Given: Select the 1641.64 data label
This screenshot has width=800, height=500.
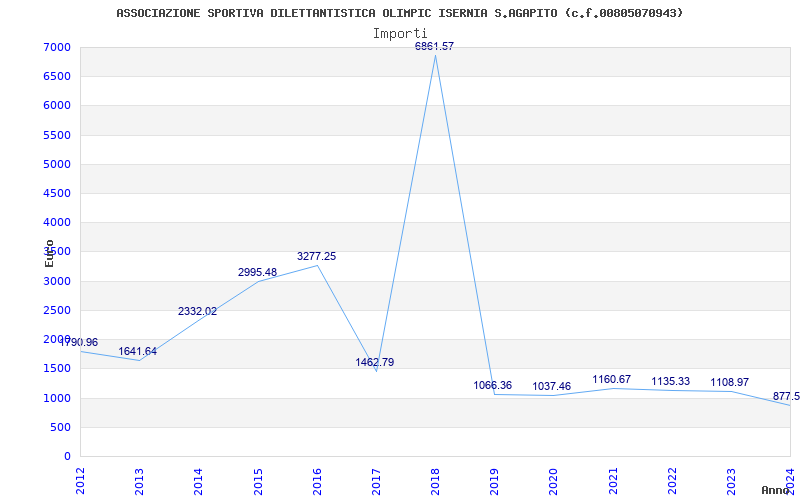Looking at the screenshot, I should (138, 352).
